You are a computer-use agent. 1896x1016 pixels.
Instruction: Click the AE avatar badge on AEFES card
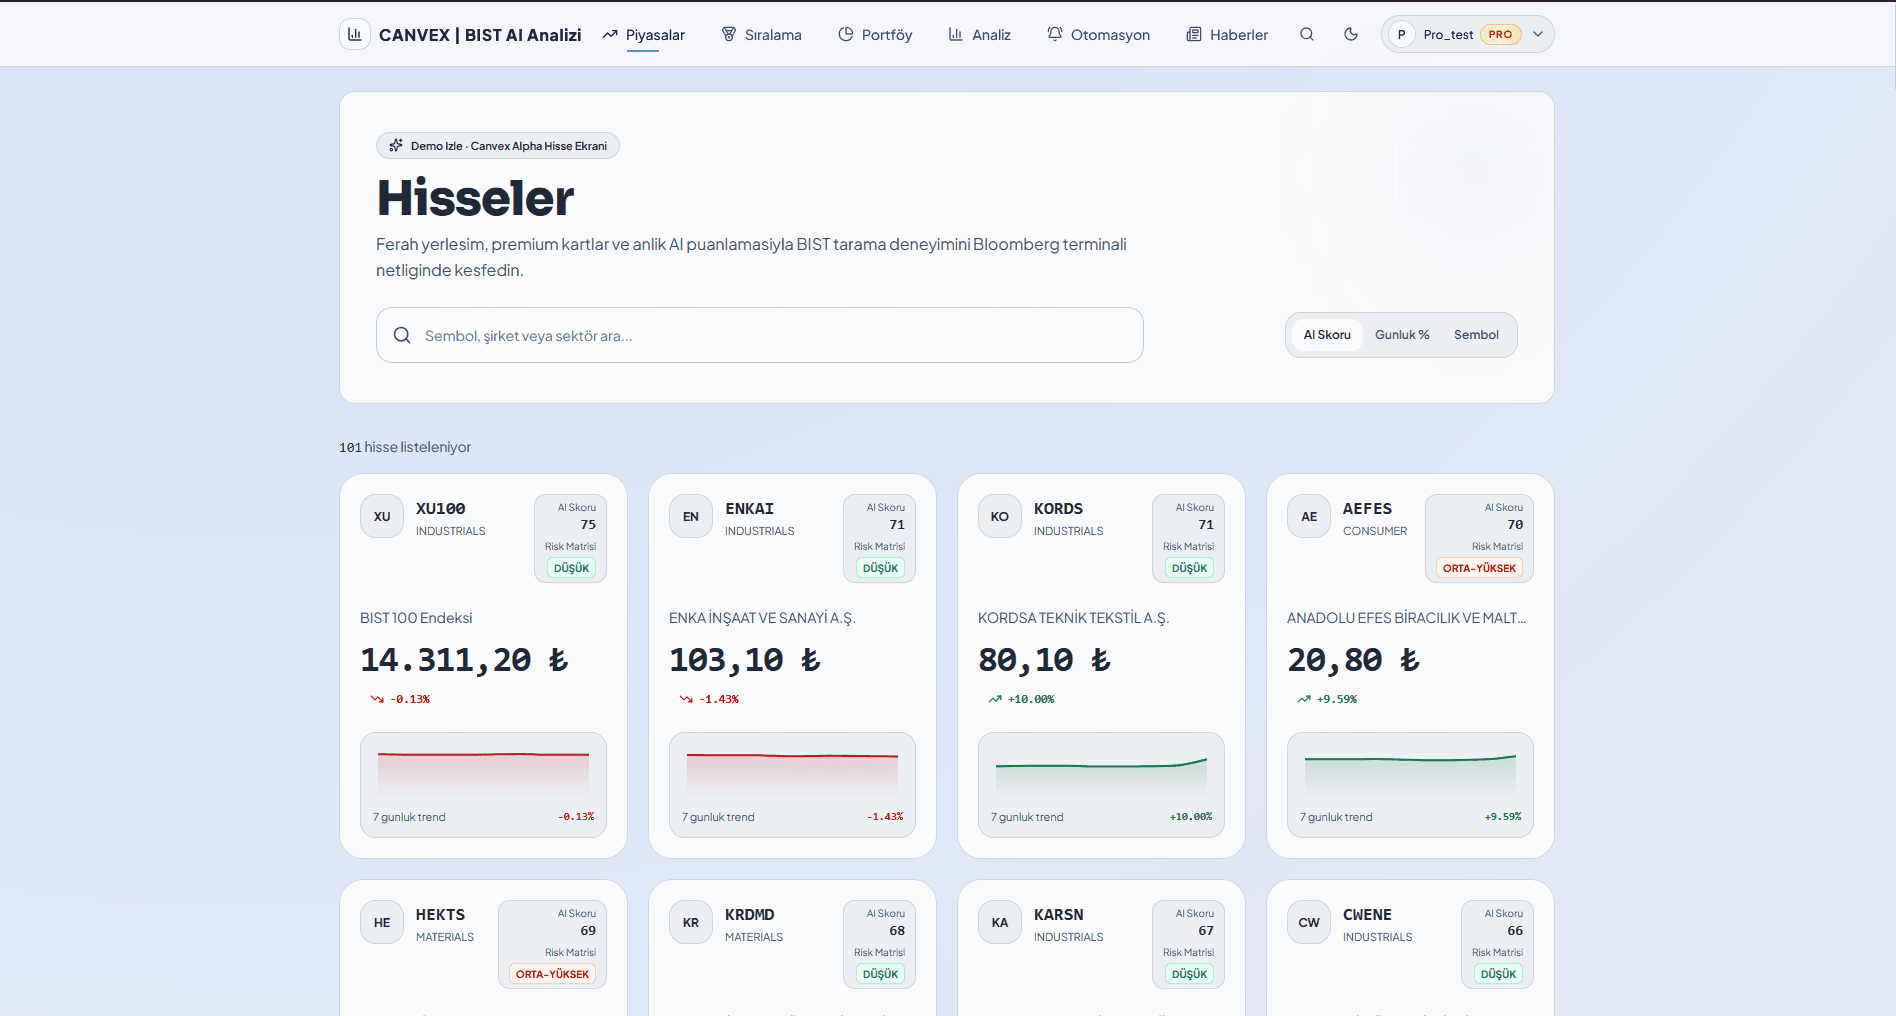(x=1309, y=517)
